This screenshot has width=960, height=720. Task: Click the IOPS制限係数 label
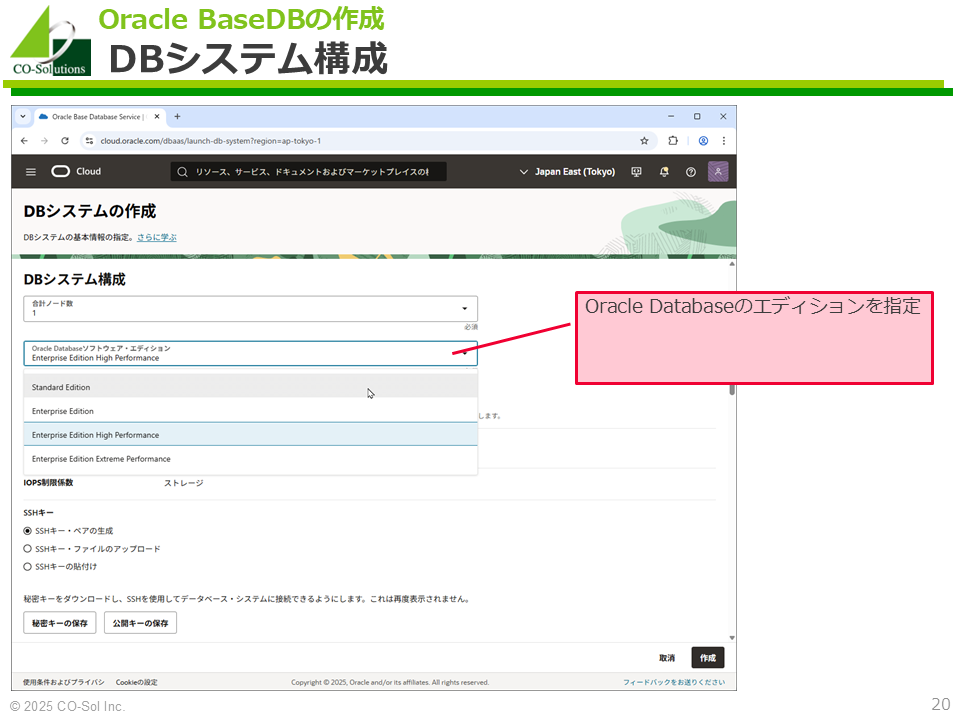tap(48, 482)
